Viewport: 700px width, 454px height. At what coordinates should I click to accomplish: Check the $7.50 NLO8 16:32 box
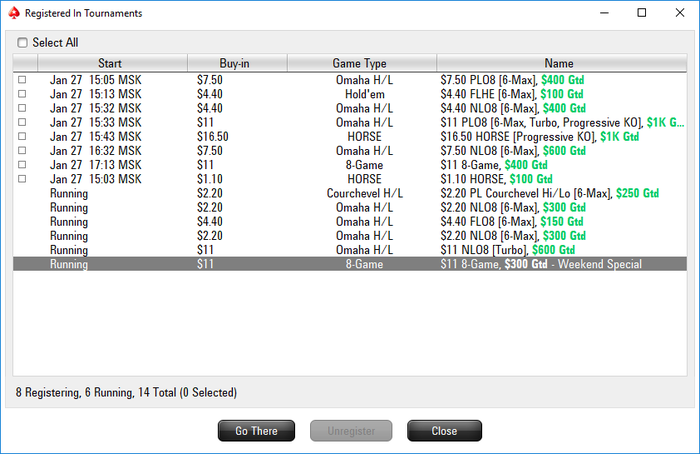pyautogui.click(x=22, y=150)
